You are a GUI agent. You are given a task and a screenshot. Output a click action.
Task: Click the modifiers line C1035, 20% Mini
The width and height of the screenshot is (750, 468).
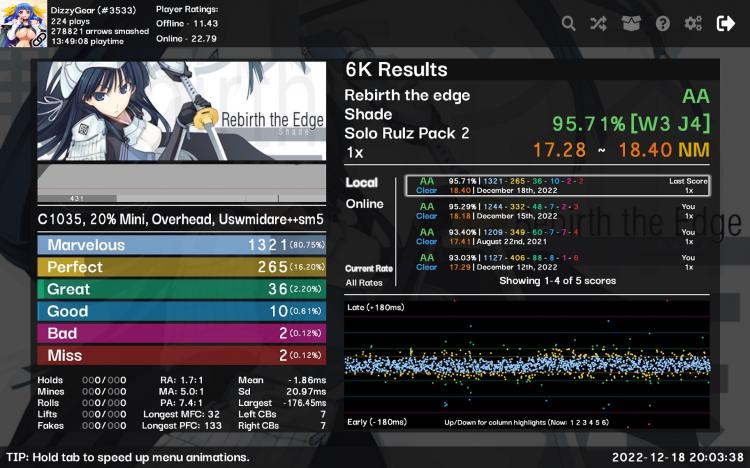181,220
